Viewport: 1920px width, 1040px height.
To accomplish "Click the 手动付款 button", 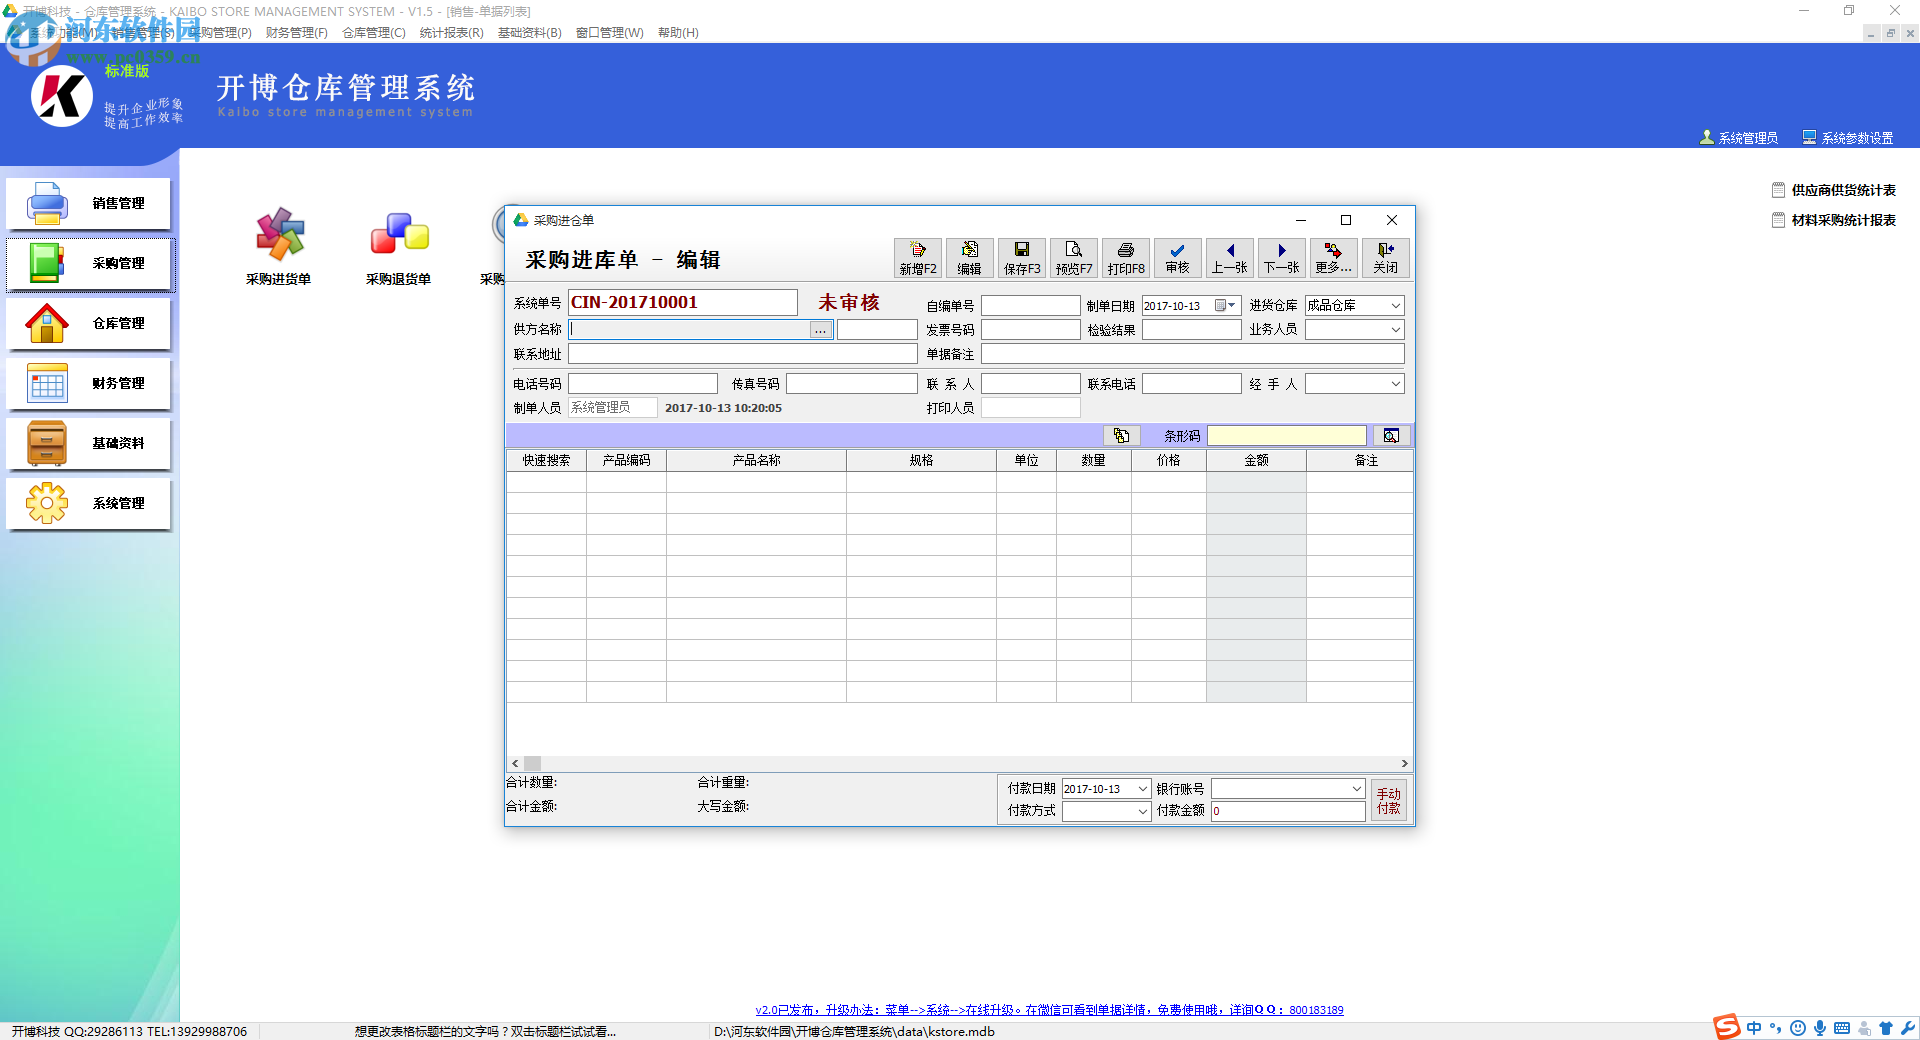I will (x=1388, y=801).
